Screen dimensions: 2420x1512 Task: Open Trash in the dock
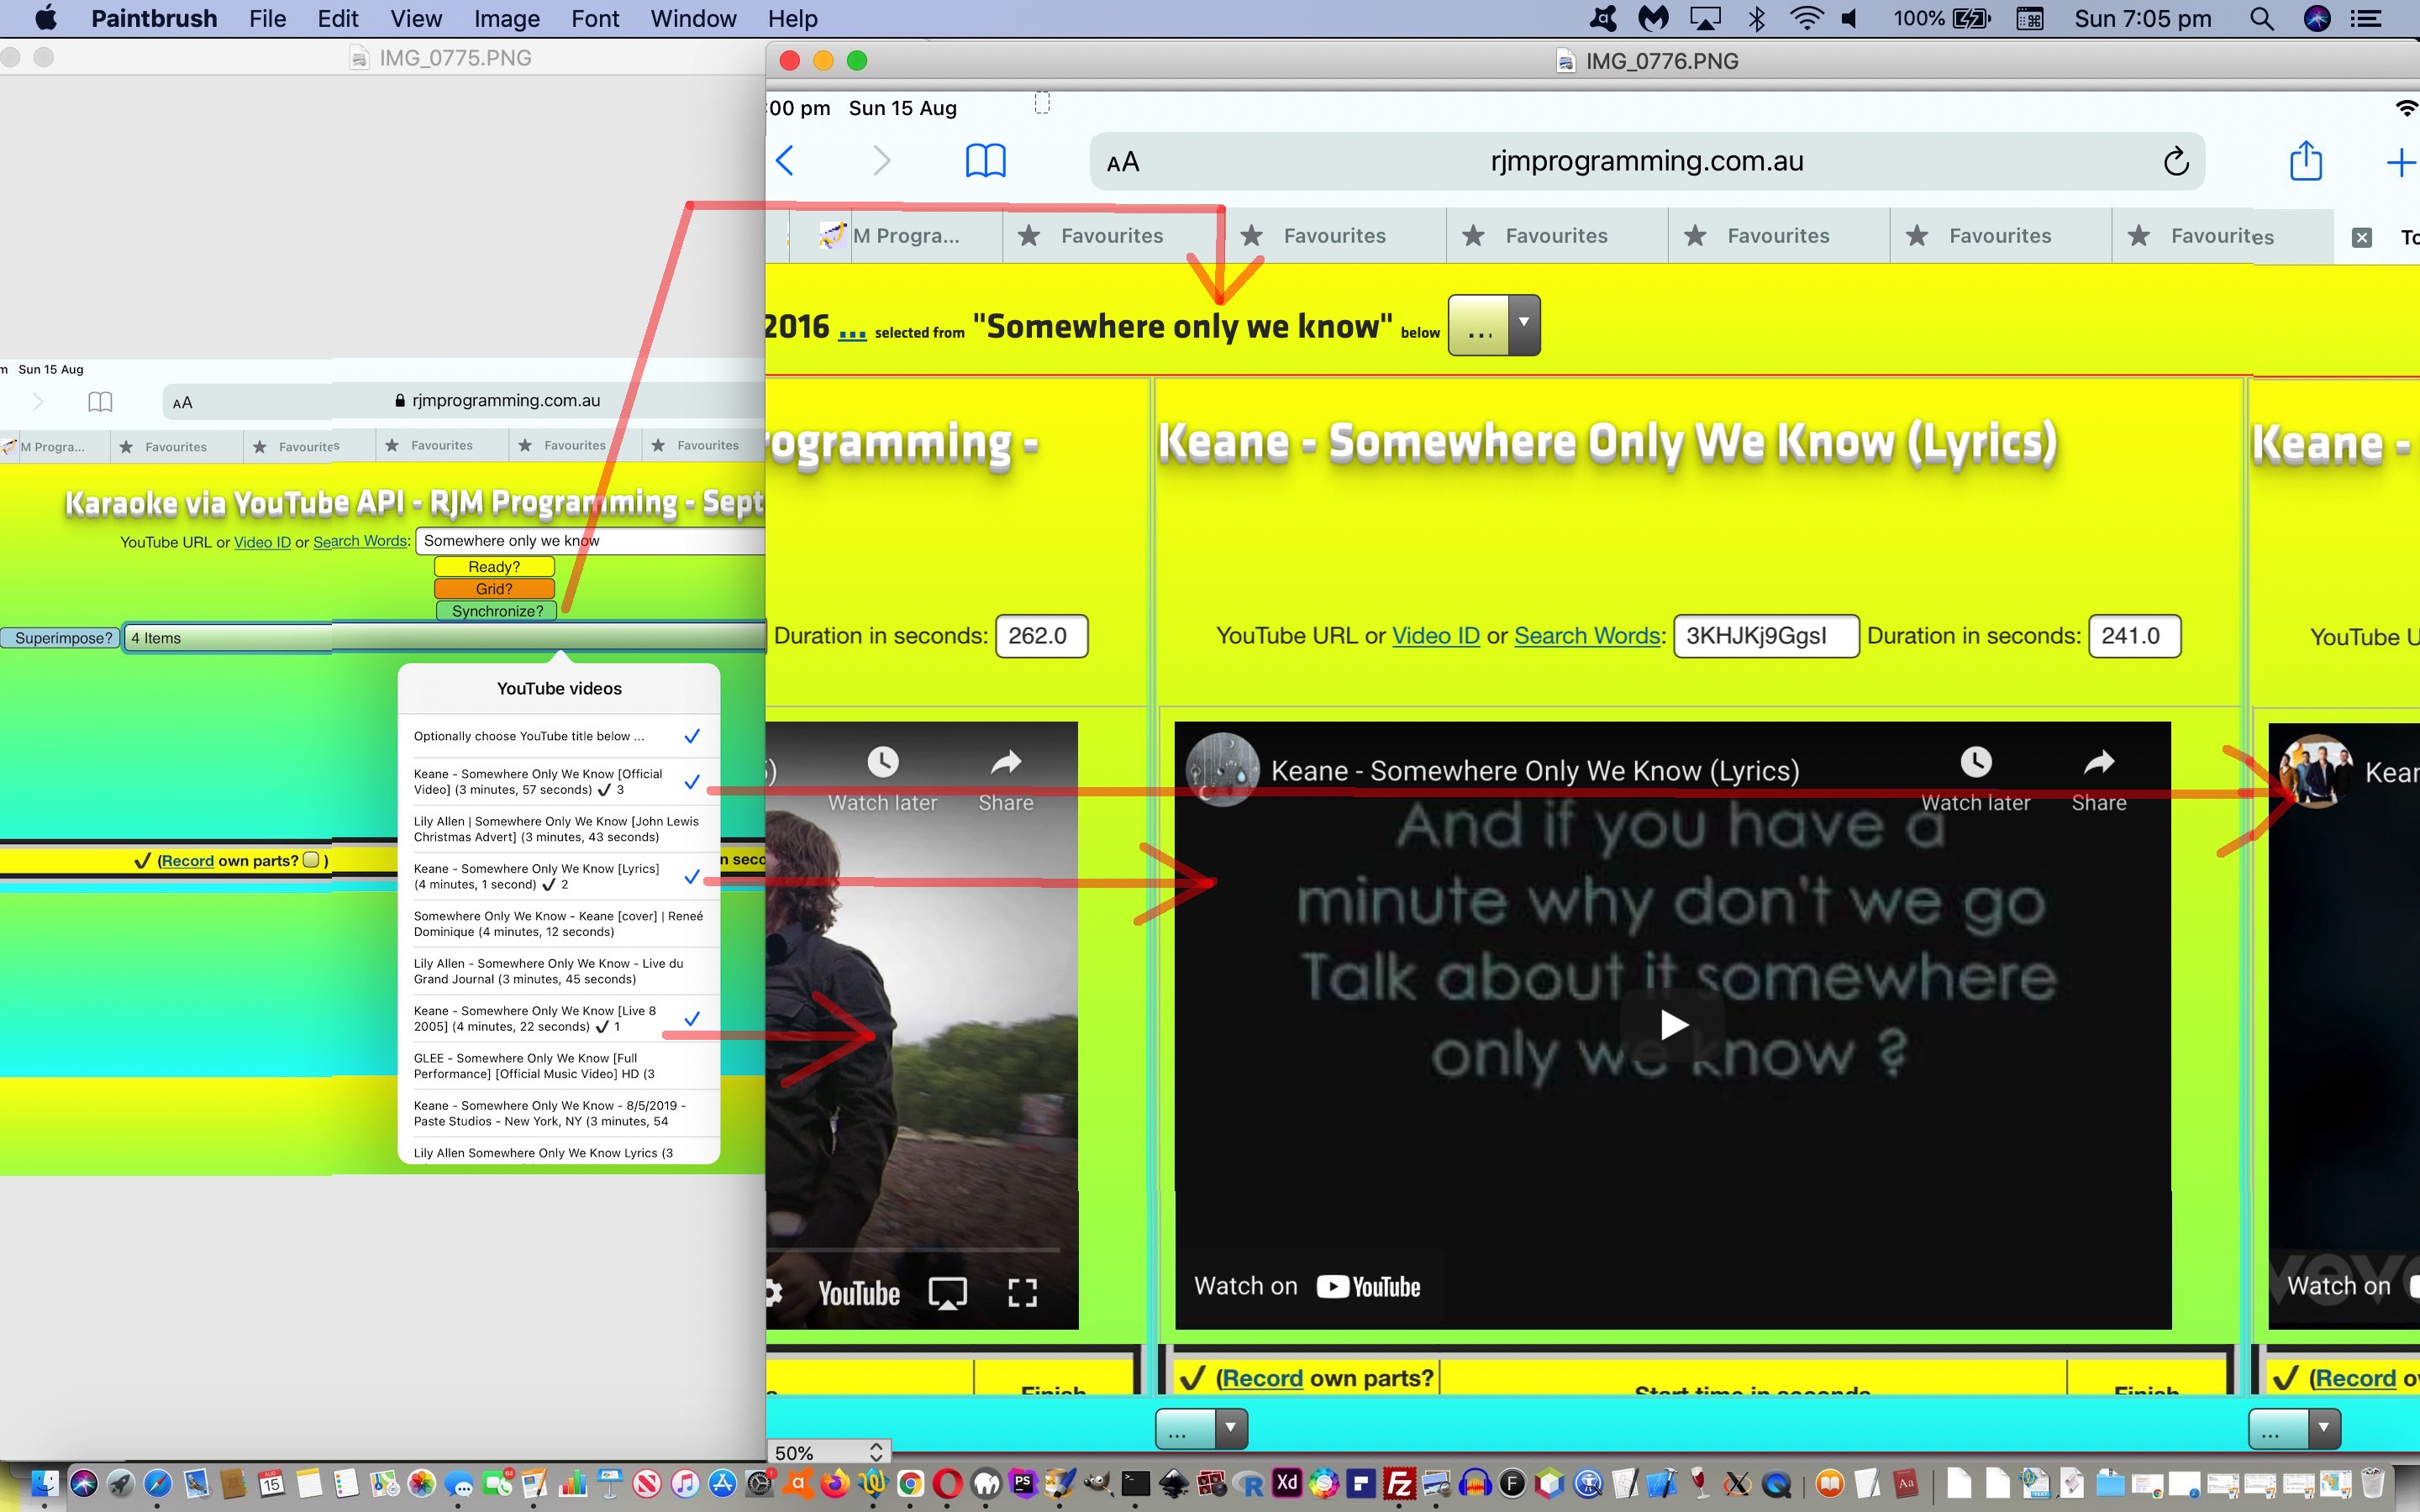coord(2373,1484)
